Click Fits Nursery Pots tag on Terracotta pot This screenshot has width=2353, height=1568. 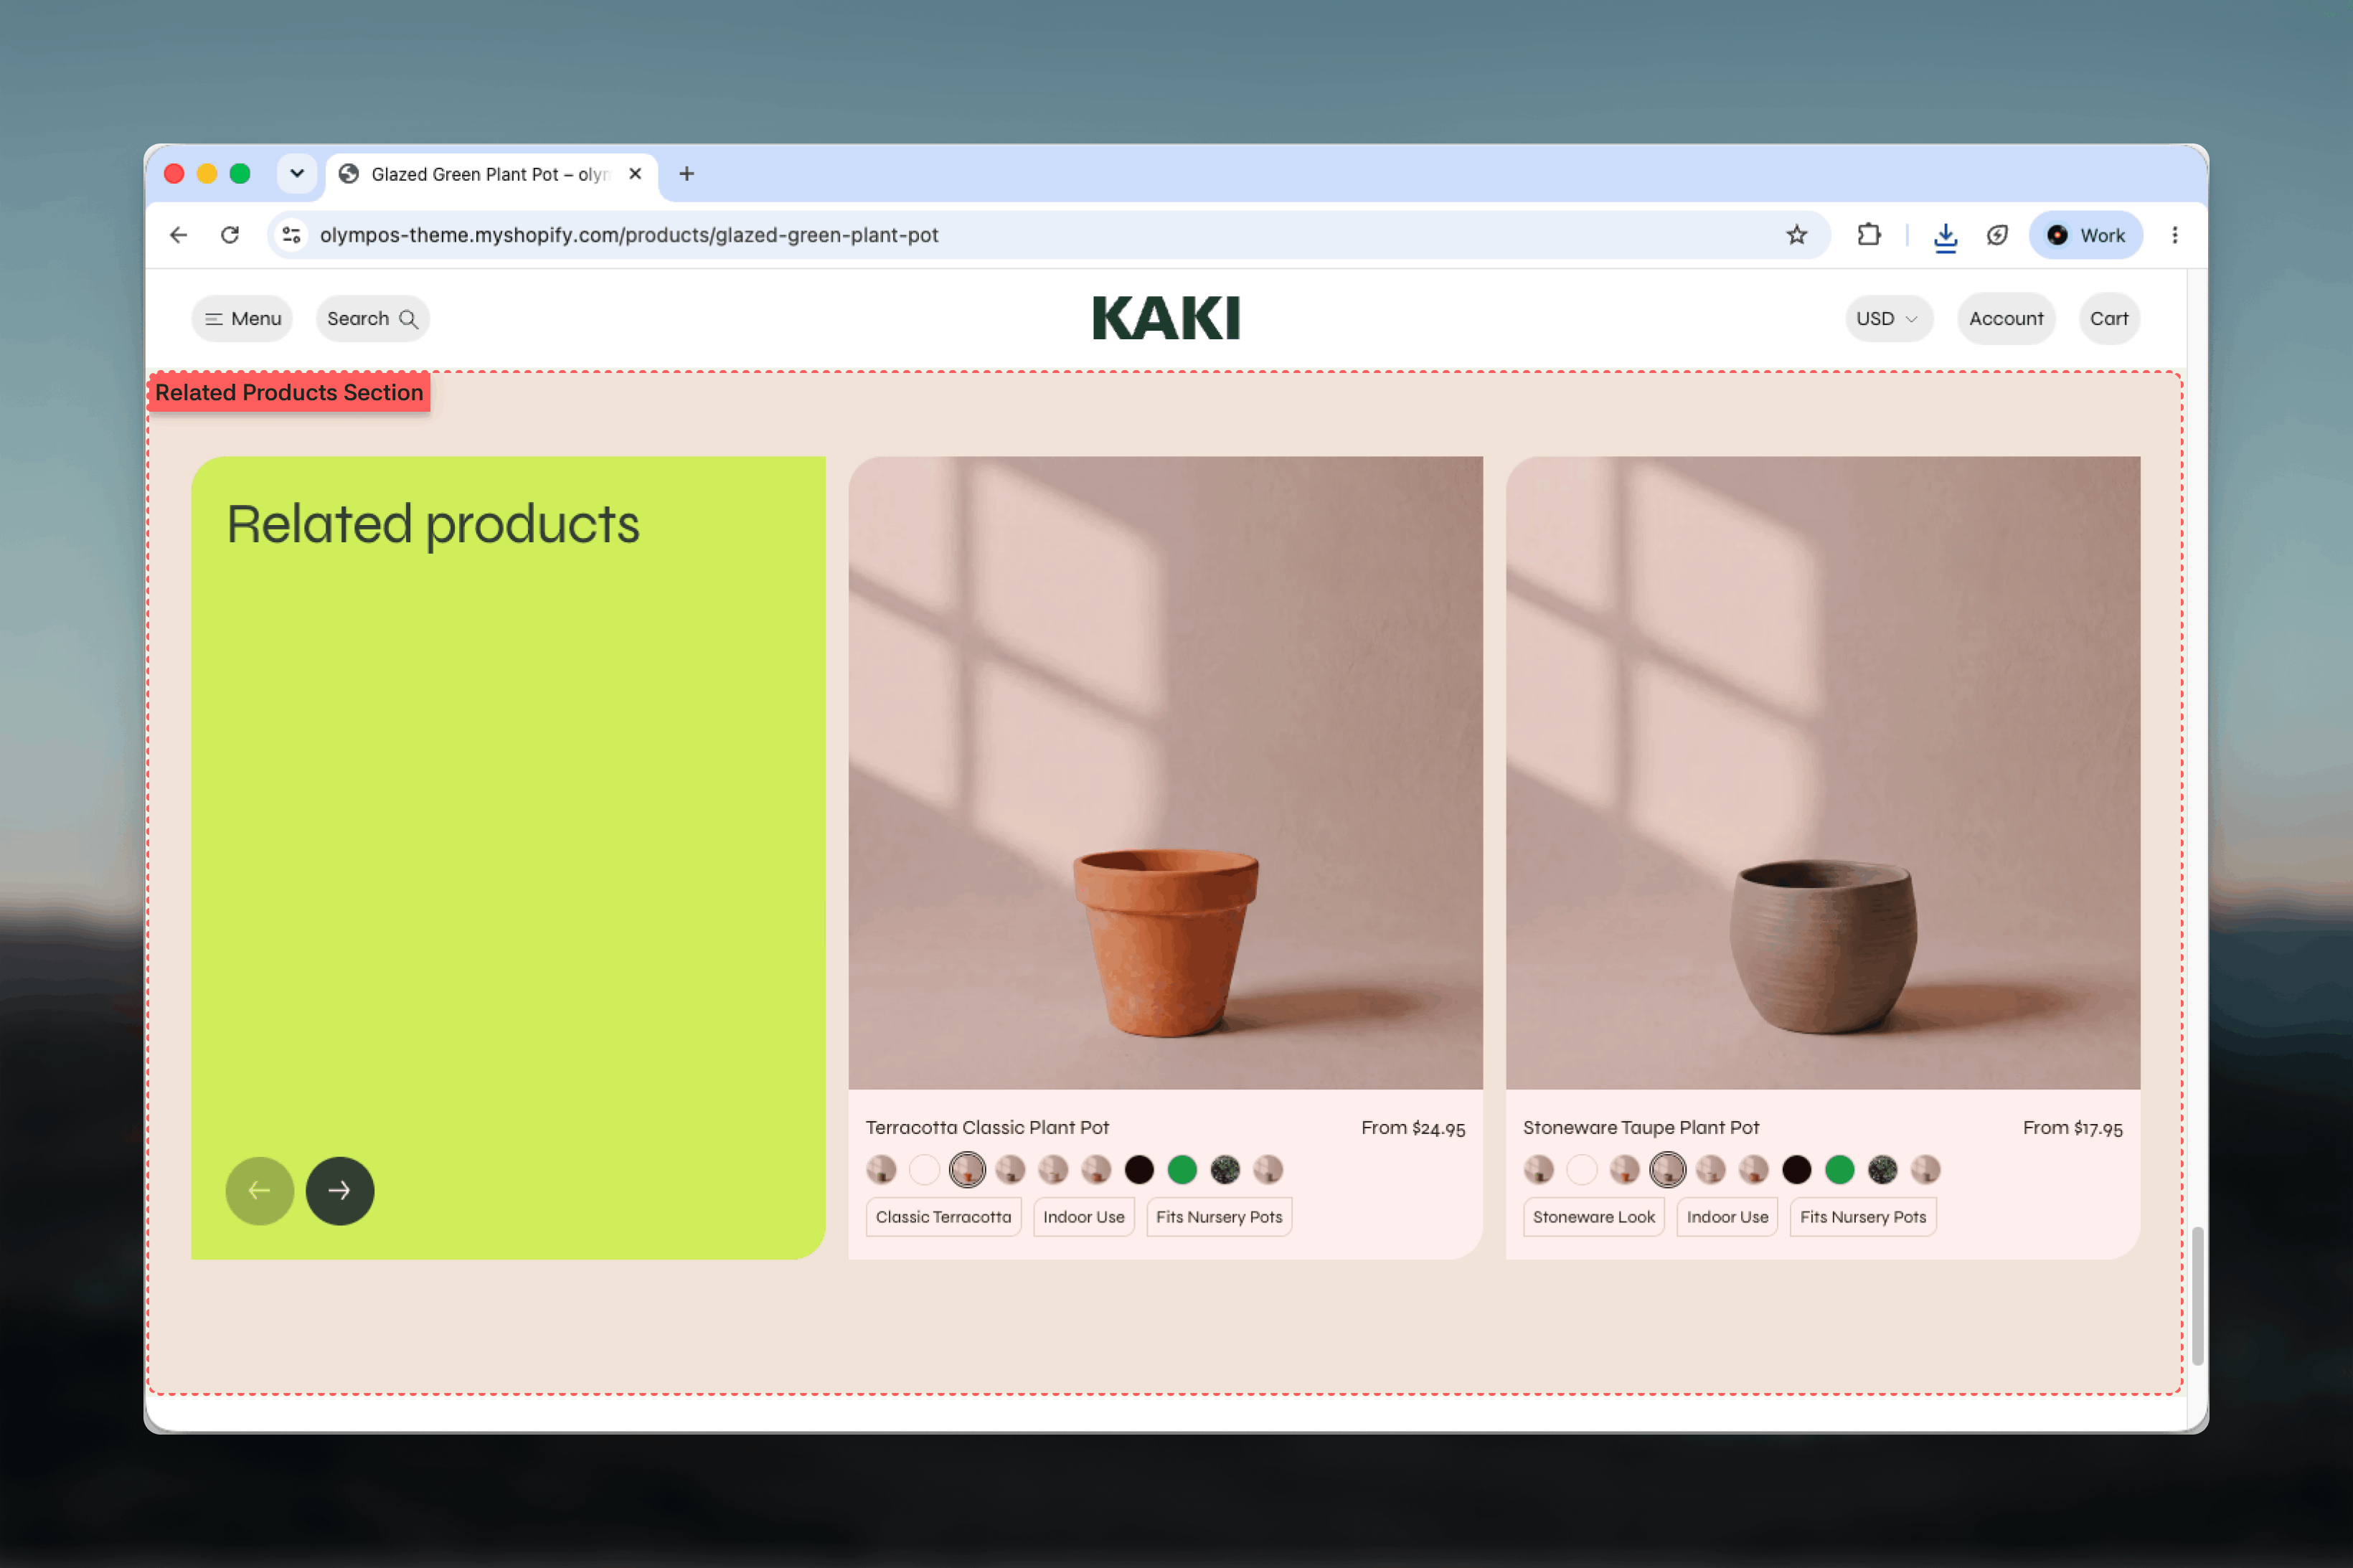pyautogui.click(x=1219, y=1217)
